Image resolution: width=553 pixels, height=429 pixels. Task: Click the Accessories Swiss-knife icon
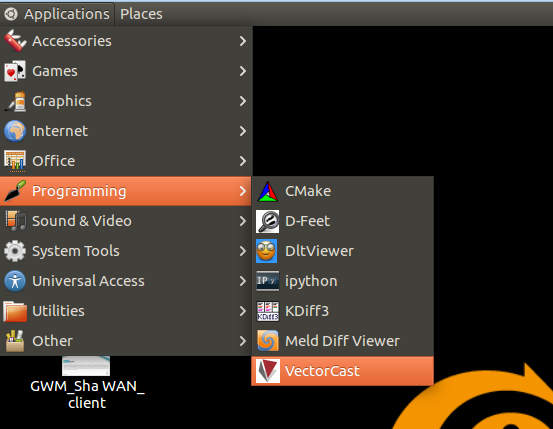coord(15,41)
